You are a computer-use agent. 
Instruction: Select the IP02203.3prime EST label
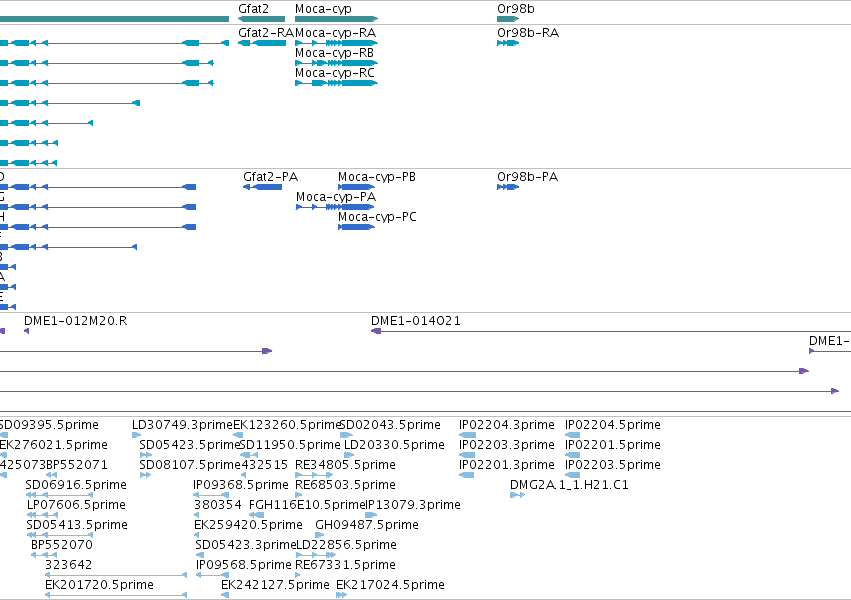click(x=507, y=445)
